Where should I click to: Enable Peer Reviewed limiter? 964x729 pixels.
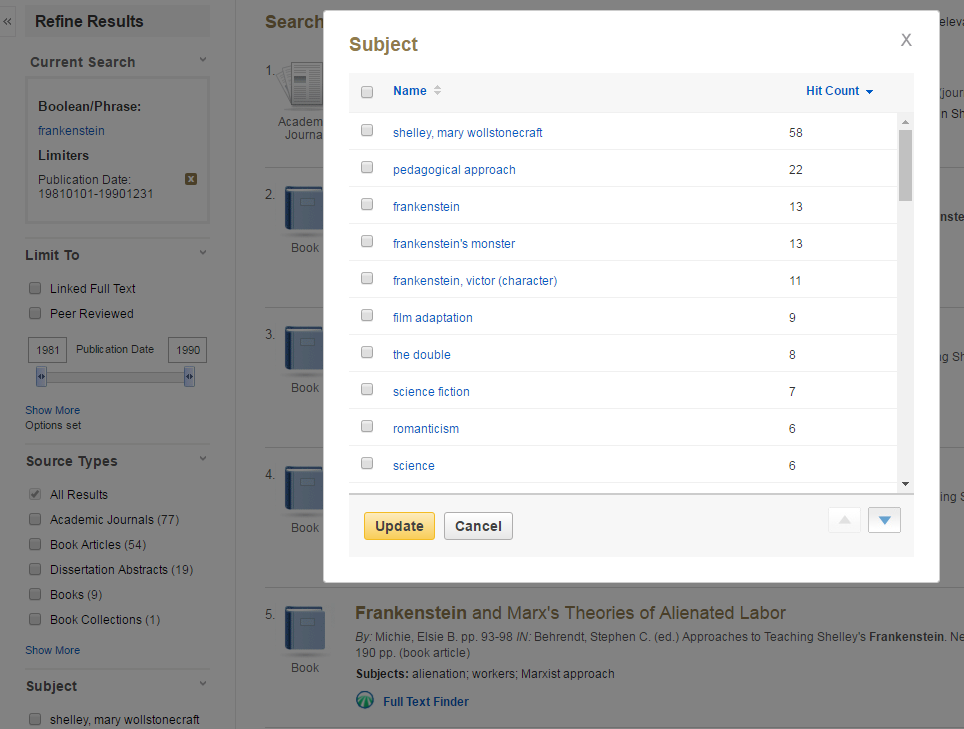click(35, 313)
